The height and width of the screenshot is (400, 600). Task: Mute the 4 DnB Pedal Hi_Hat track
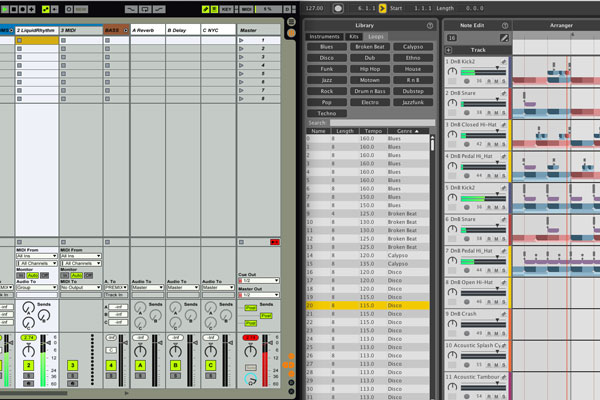coord(496,176)
